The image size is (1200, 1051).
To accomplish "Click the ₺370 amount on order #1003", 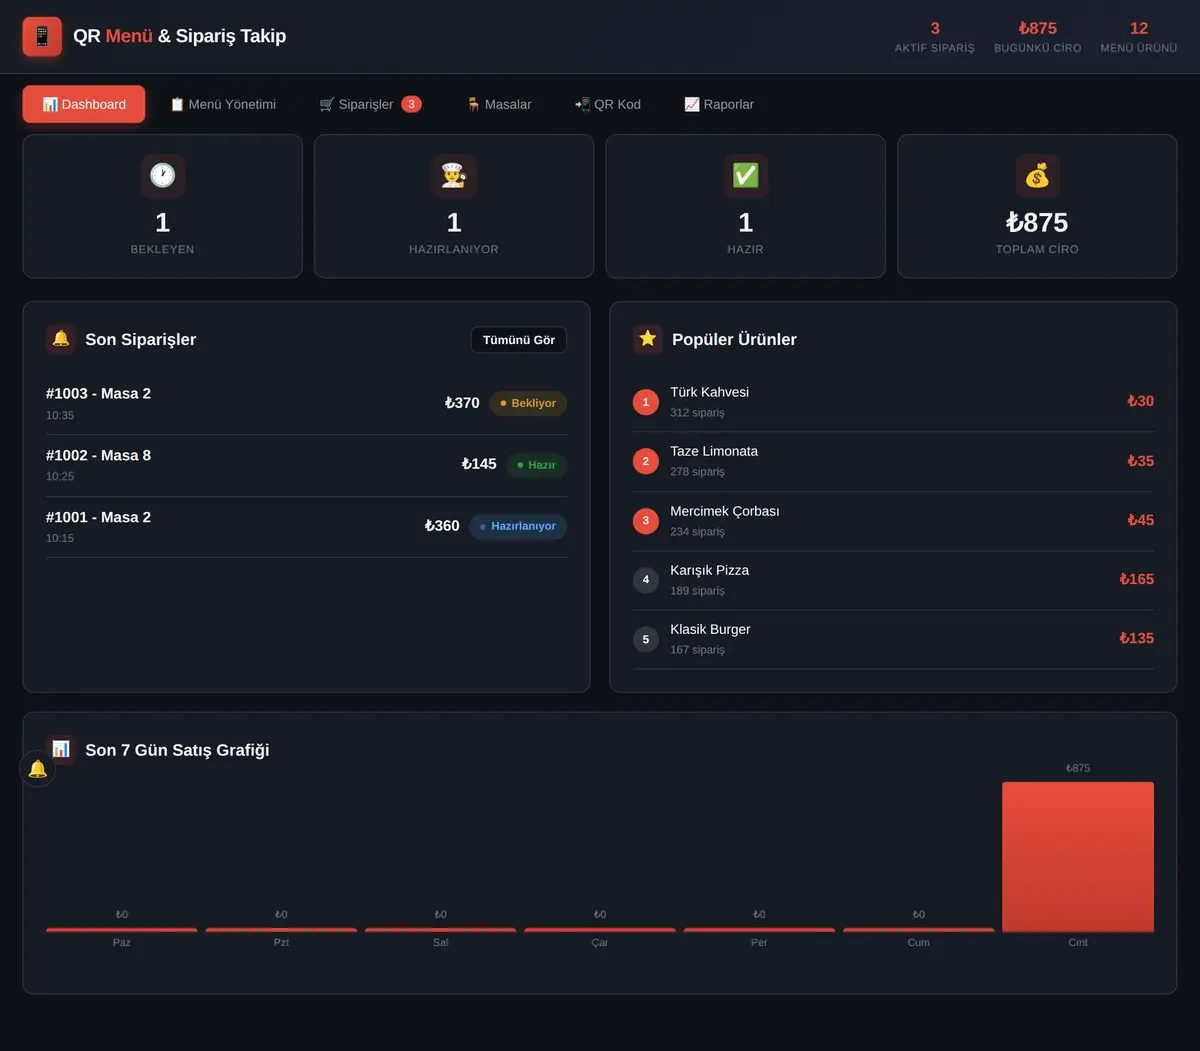I will (462, 403).
